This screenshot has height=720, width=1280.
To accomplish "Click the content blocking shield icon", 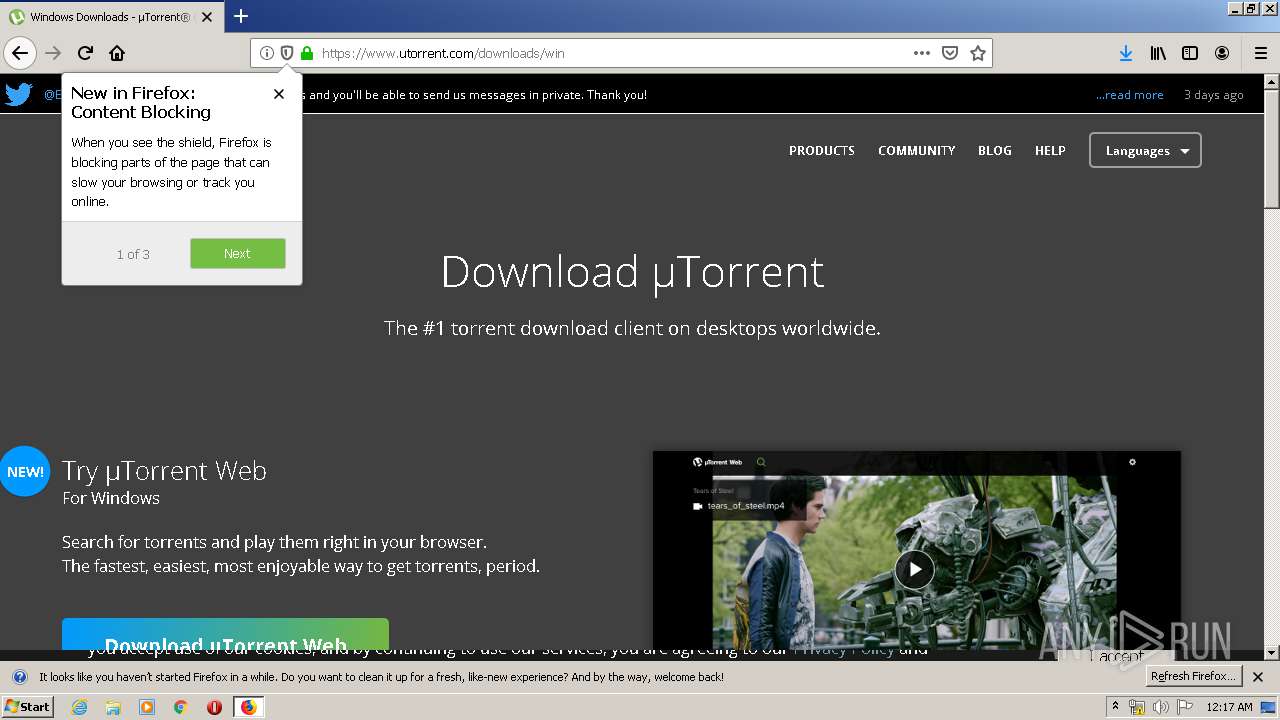I will tap(287, 53).
